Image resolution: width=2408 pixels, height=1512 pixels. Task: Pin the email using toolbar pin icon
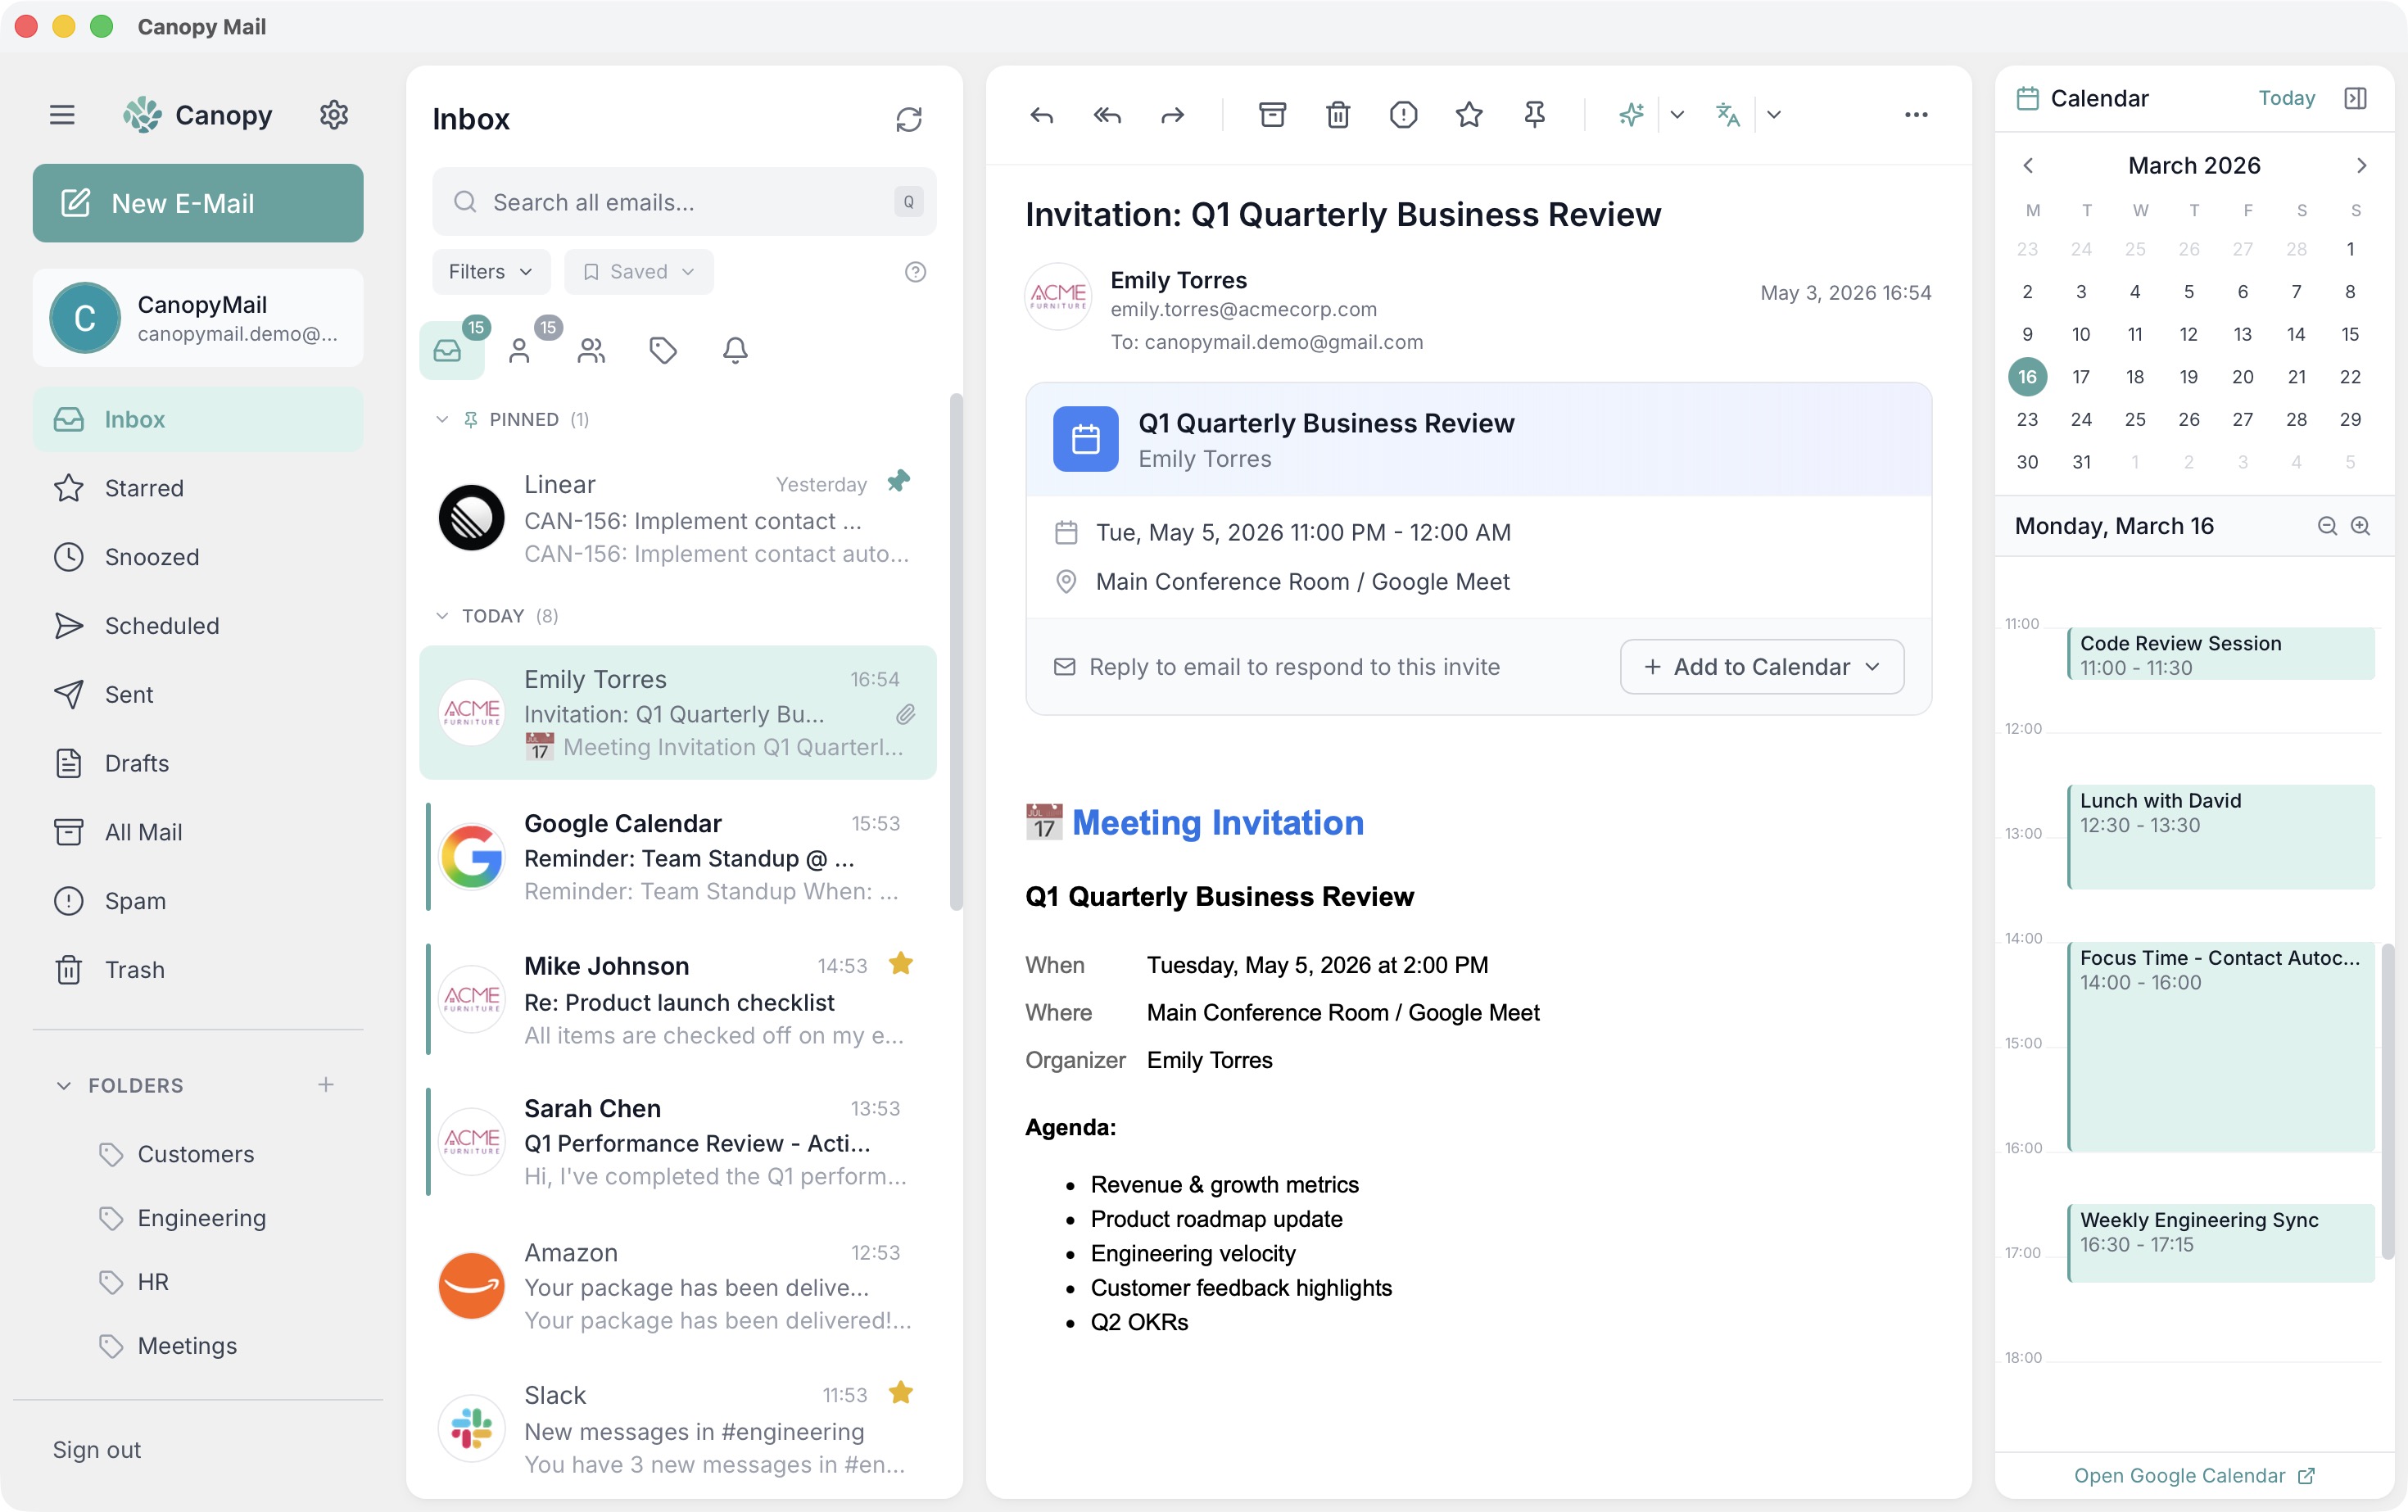(x=1534, y=115)
